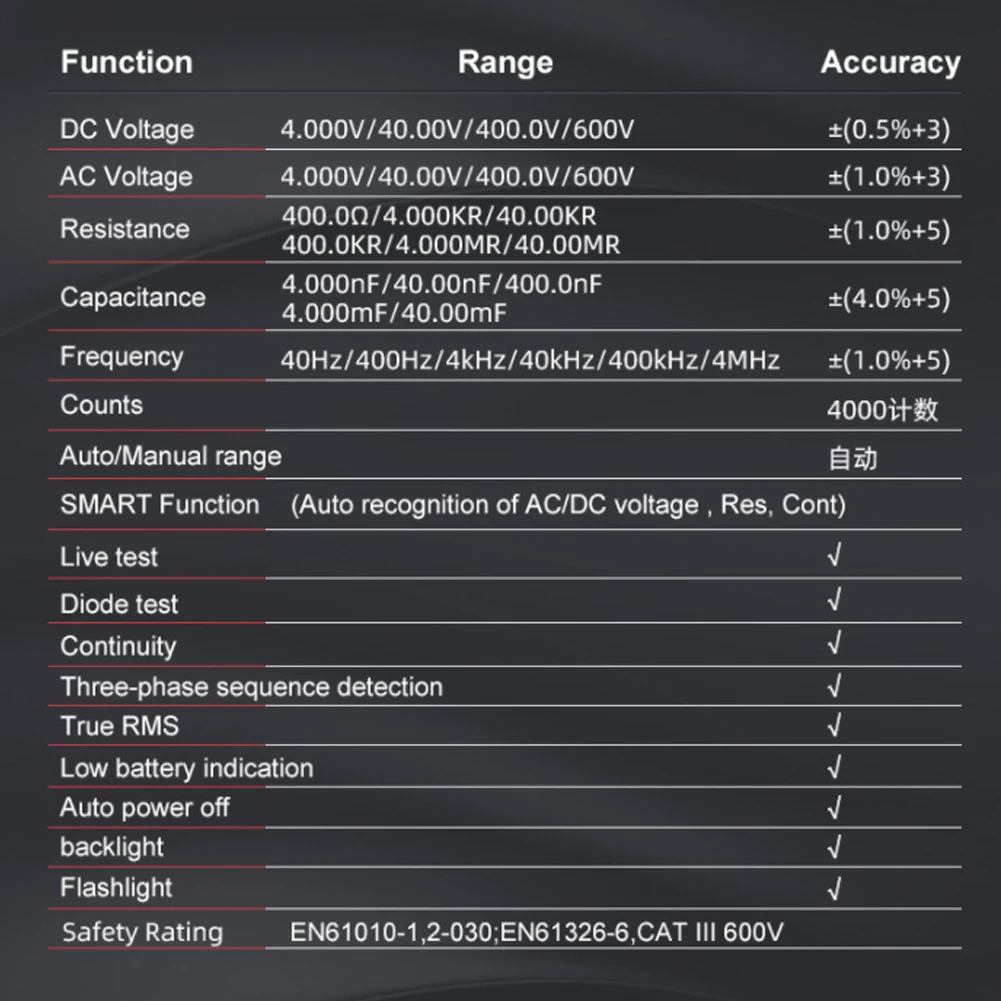
Task: Click the Frequency range values text
Action: pyautogui.click(x=530, y=360)
